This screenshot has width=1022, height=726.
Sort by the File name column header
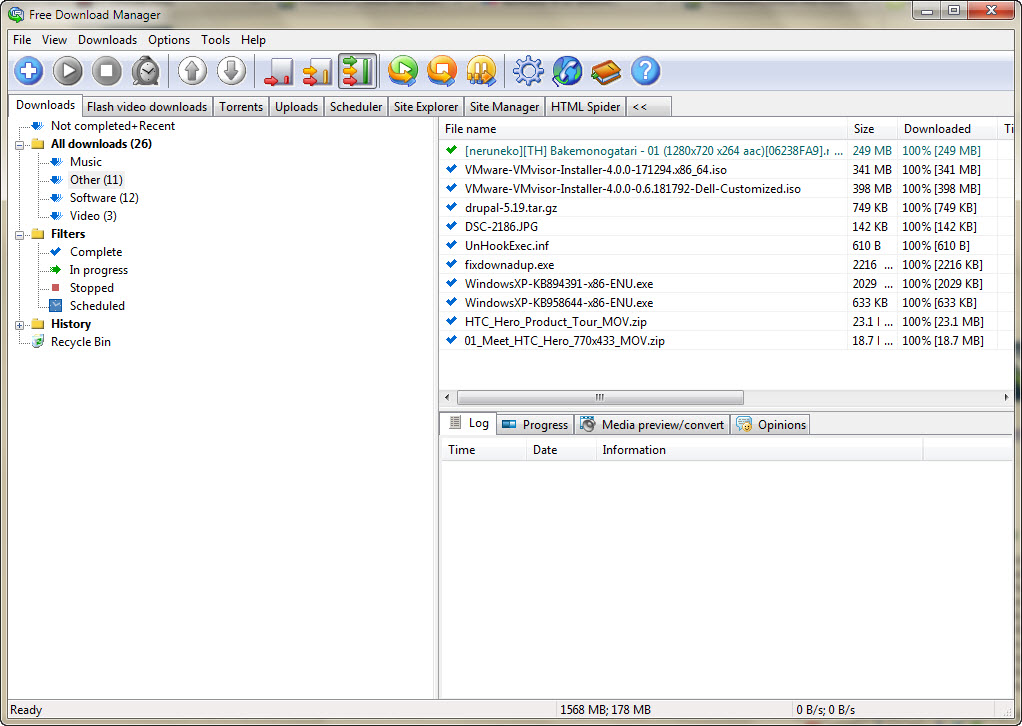tap(643, 129)
